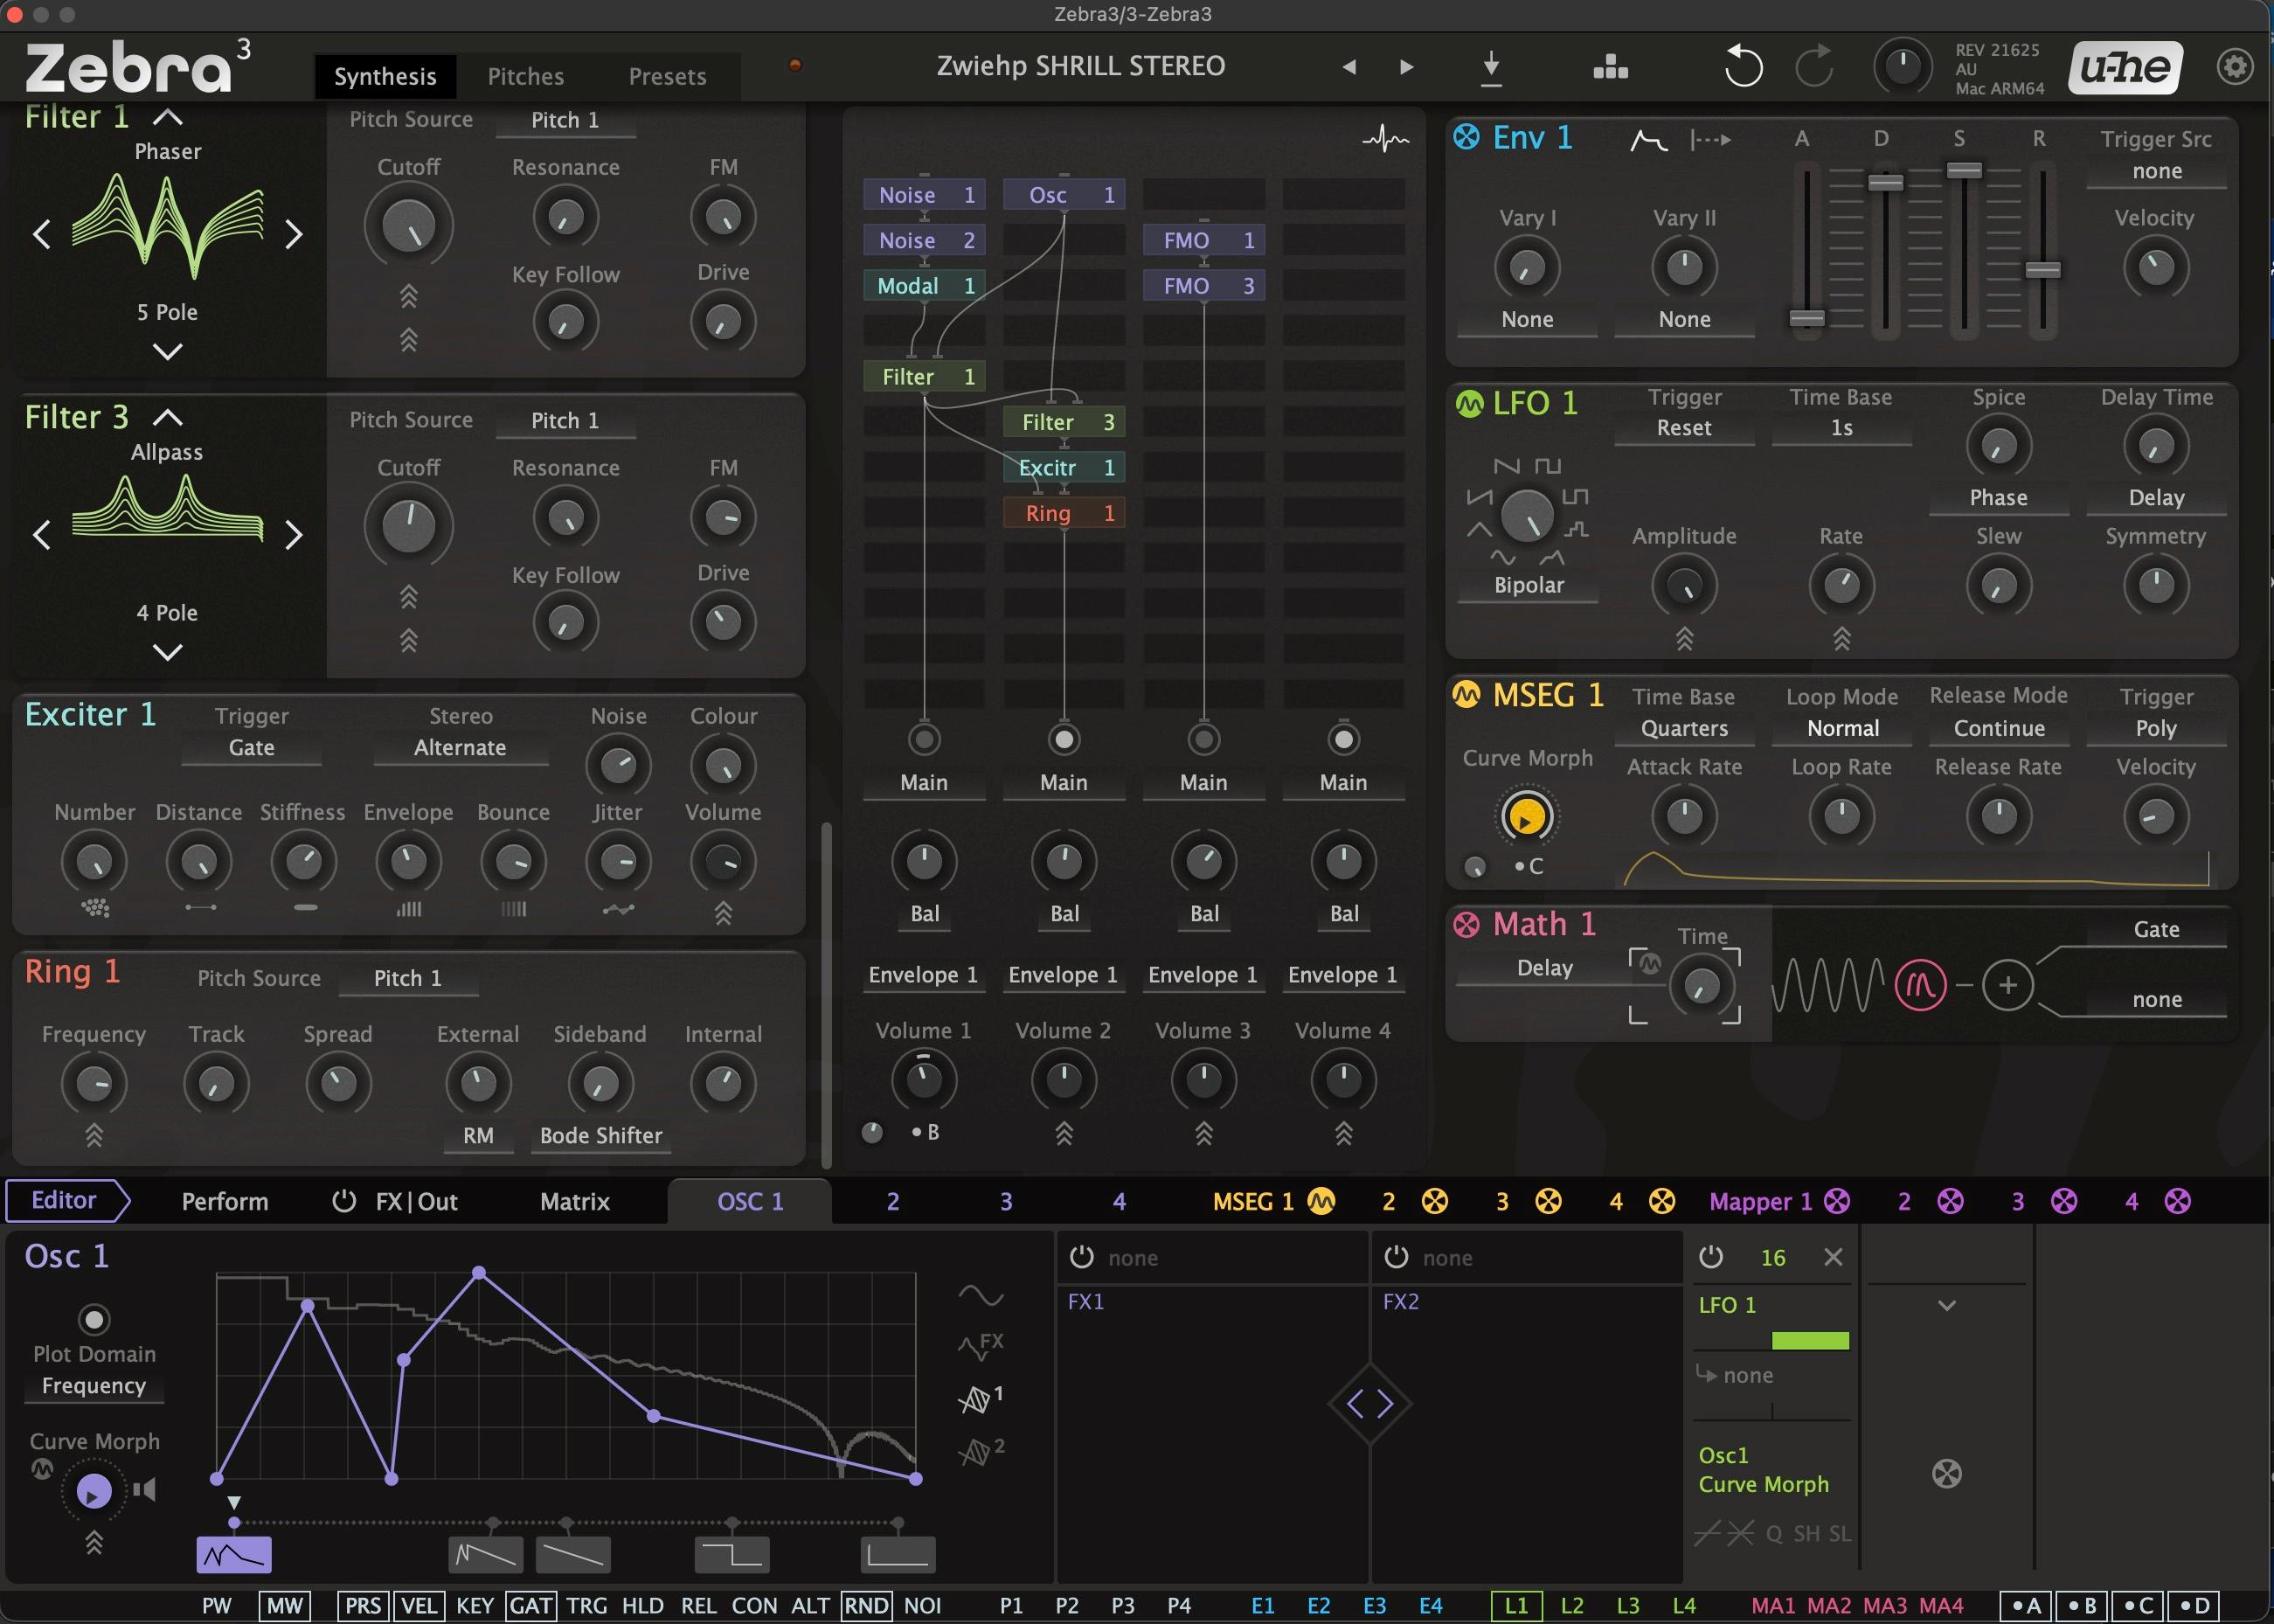This screenshot has height=1624, width=2274.
Task: Toggle the LFO 1 module icon
Action: 1469,404
